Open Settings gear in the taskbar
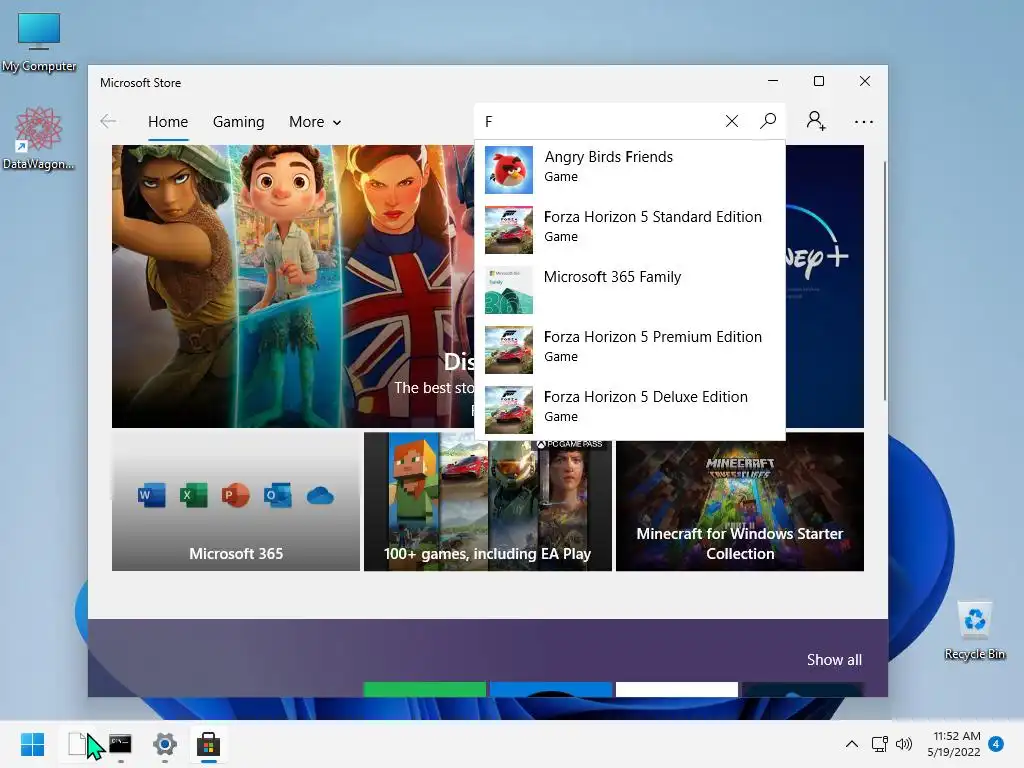This screenshot has width=1024, height=768. (165, 744)
